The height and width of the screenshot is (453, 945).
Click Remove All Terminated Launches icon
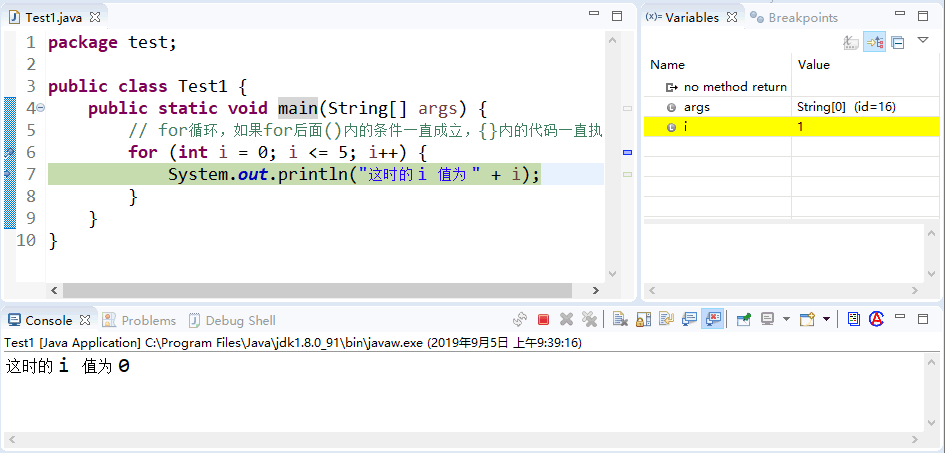(589, 320)
